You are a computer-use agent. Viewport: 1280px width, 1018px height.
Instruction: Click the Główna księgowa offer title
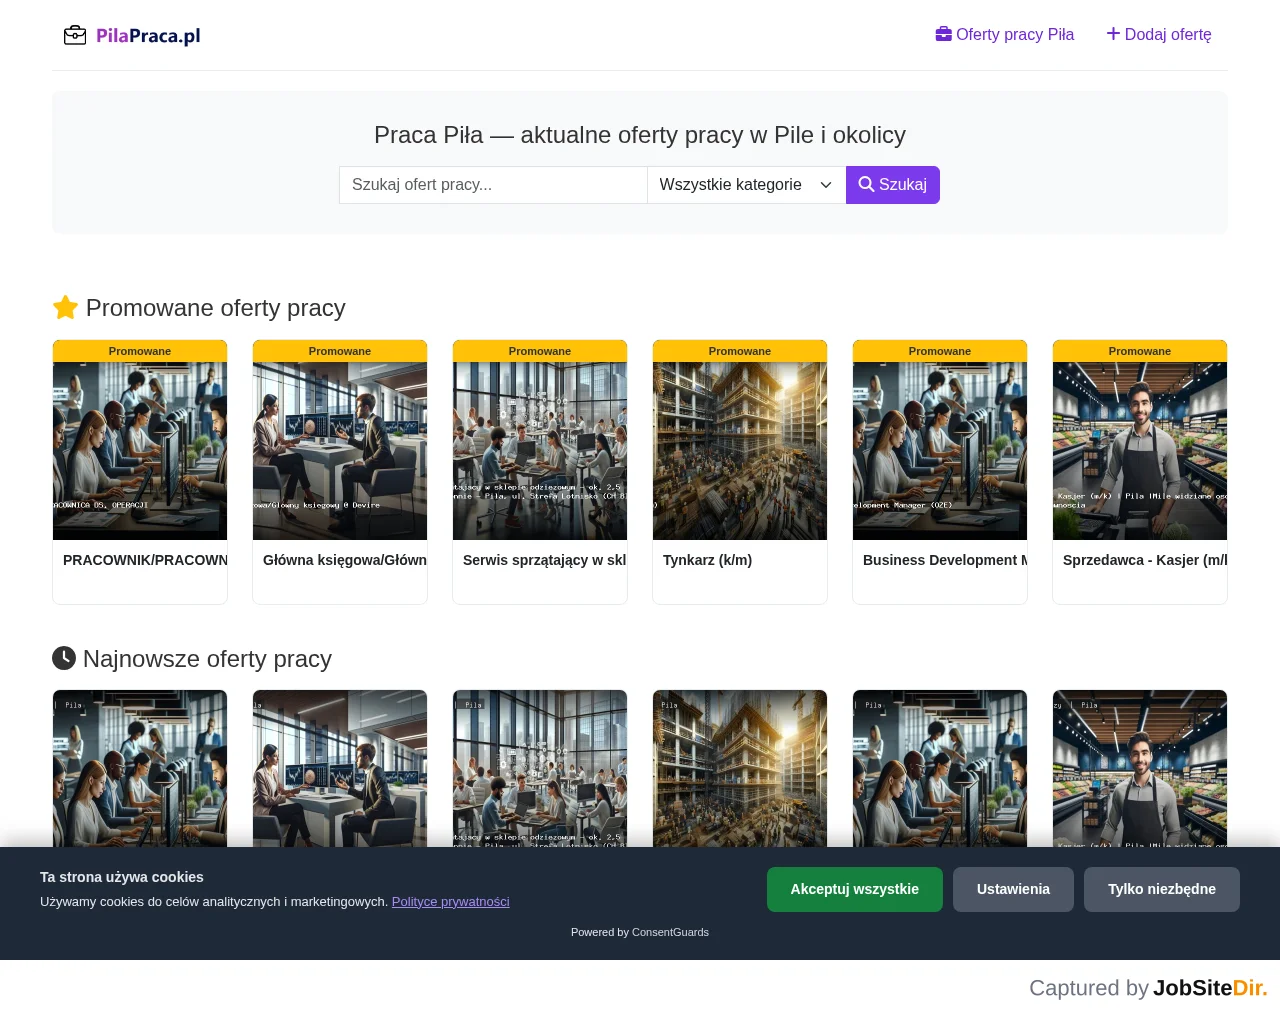point(345,560)
